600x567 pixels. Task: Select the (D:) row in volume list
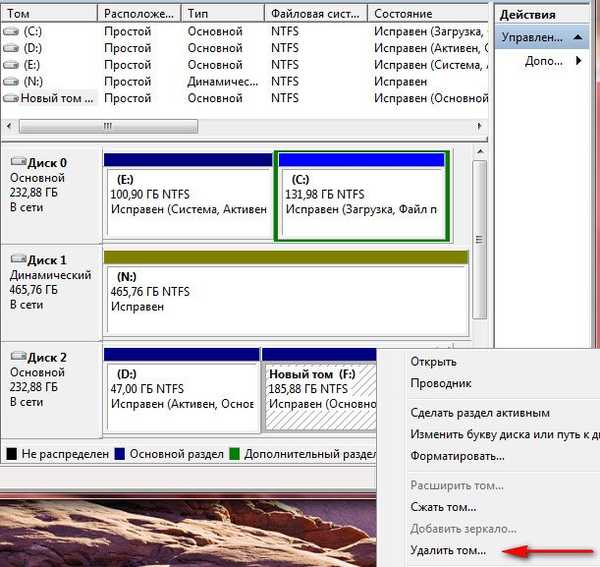coord(244,48)
